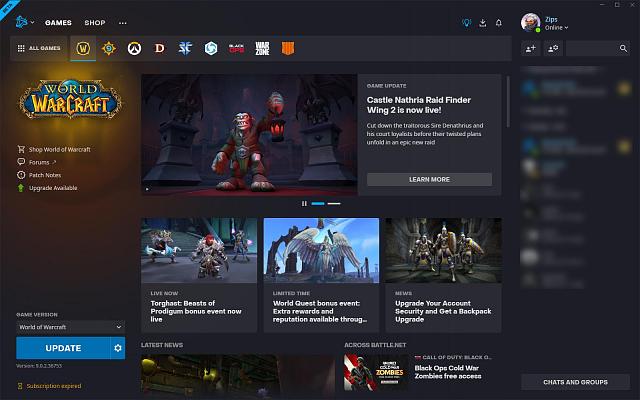Screen dimensions: 640x400
Task: Select the Overwatch game icon
Action: click(x=134, y=48)
